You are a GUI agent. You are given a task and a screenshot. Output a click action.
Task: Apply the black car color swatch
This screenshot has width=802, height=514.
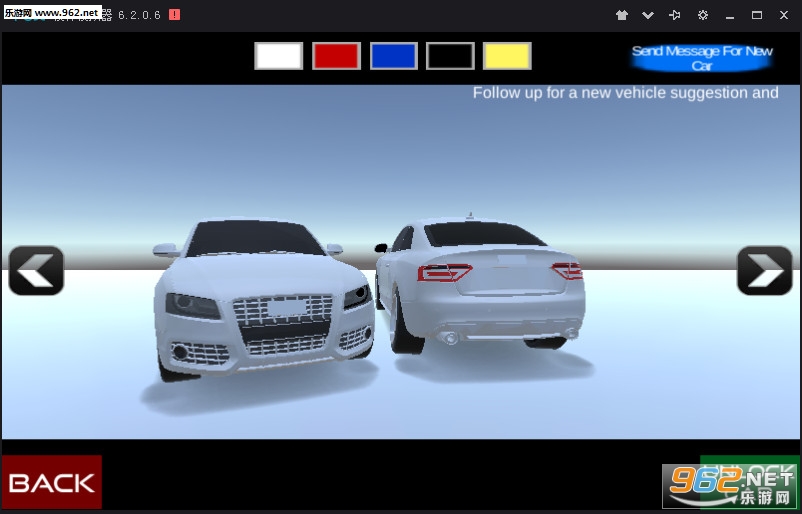450,56
